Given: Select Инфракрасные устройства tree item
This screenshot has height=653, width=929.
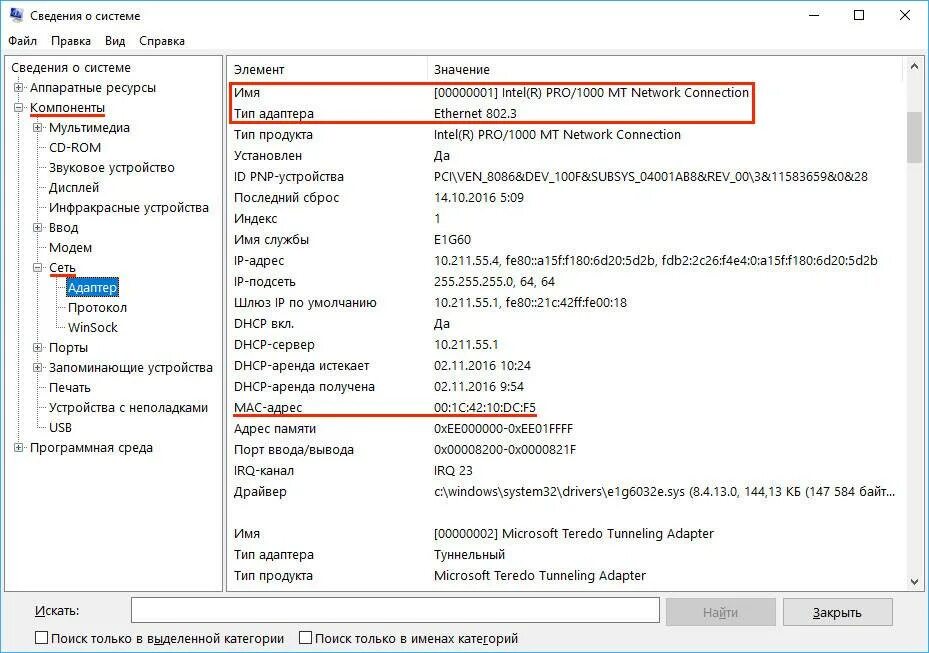Looking at the screenshot, I should coord(129,208).
